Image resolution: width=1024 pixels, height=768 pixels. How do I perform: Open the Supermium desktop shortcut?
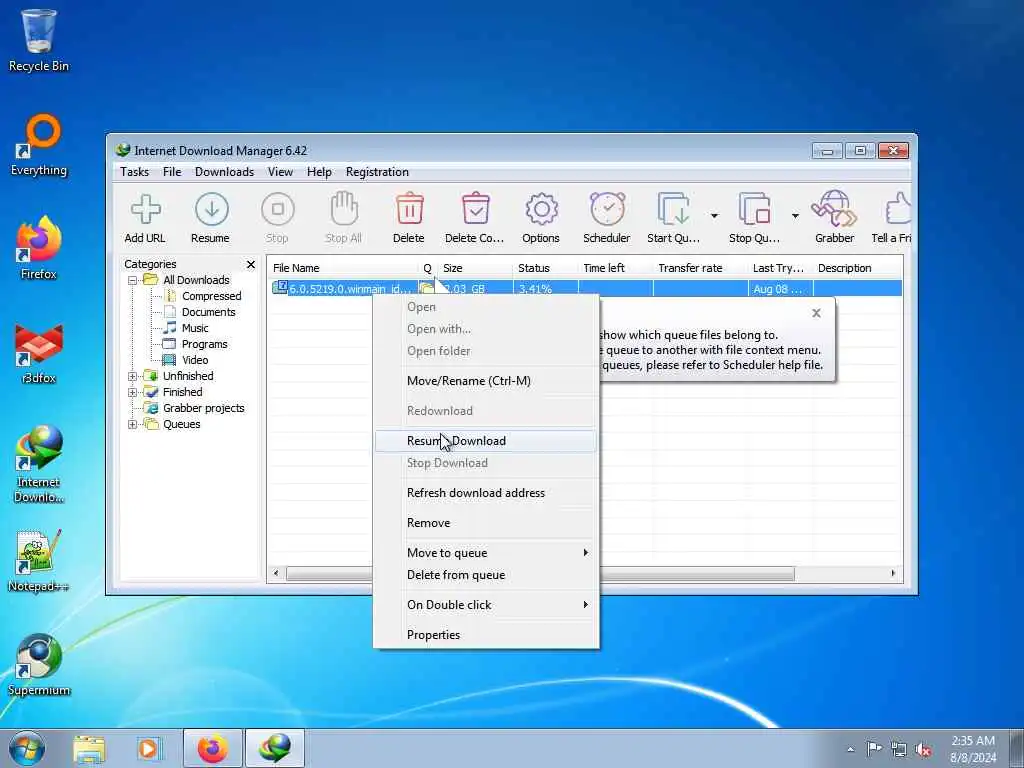(39, 656)
